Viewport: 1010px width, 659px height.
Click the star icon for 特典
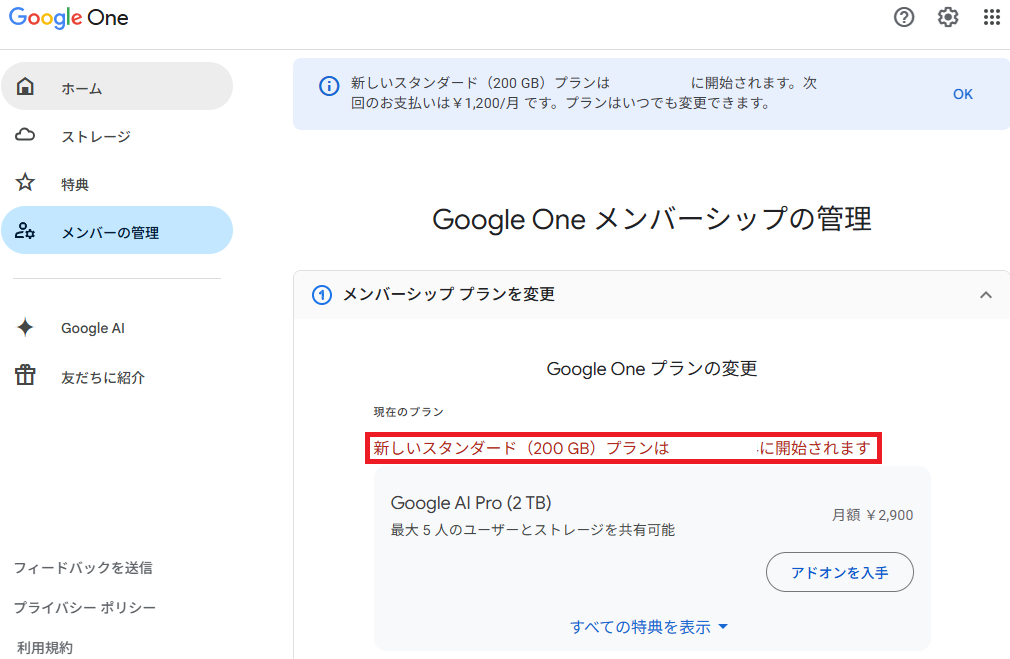tap(26, 183)
